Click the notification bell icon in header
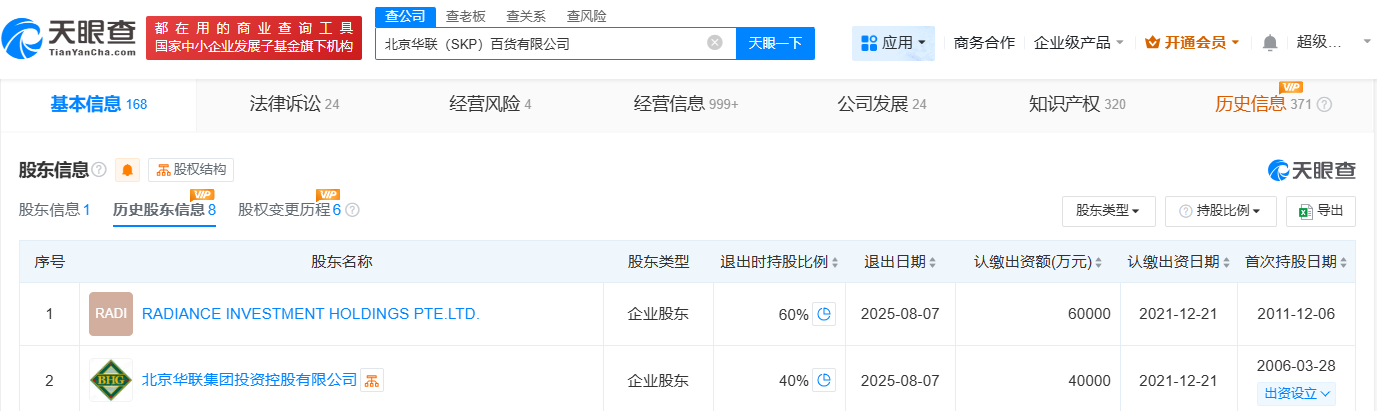This screenshot has height=411, width=1377. [x=1270, y=42]
